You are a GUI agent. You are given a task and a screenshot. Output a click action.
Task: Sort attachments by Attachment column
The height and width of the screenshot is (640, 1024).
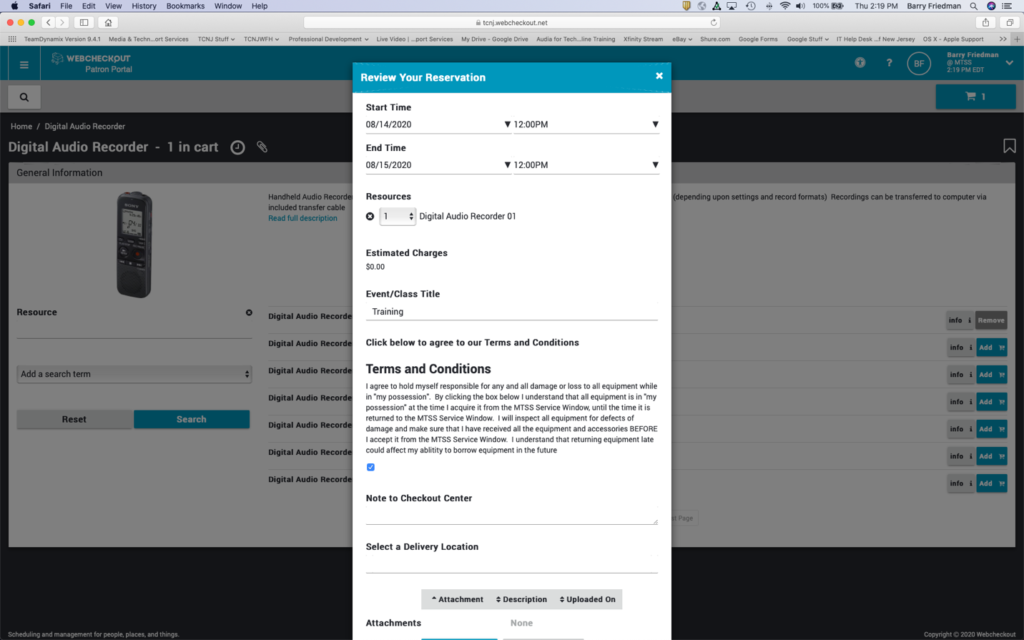(457, 599)
